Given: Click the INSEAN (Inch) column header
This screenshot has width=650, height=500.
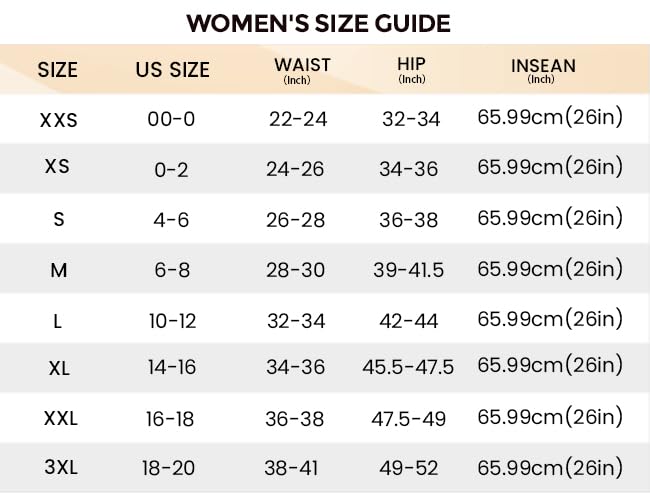Looking at the screenshot, I should [543, 70].
